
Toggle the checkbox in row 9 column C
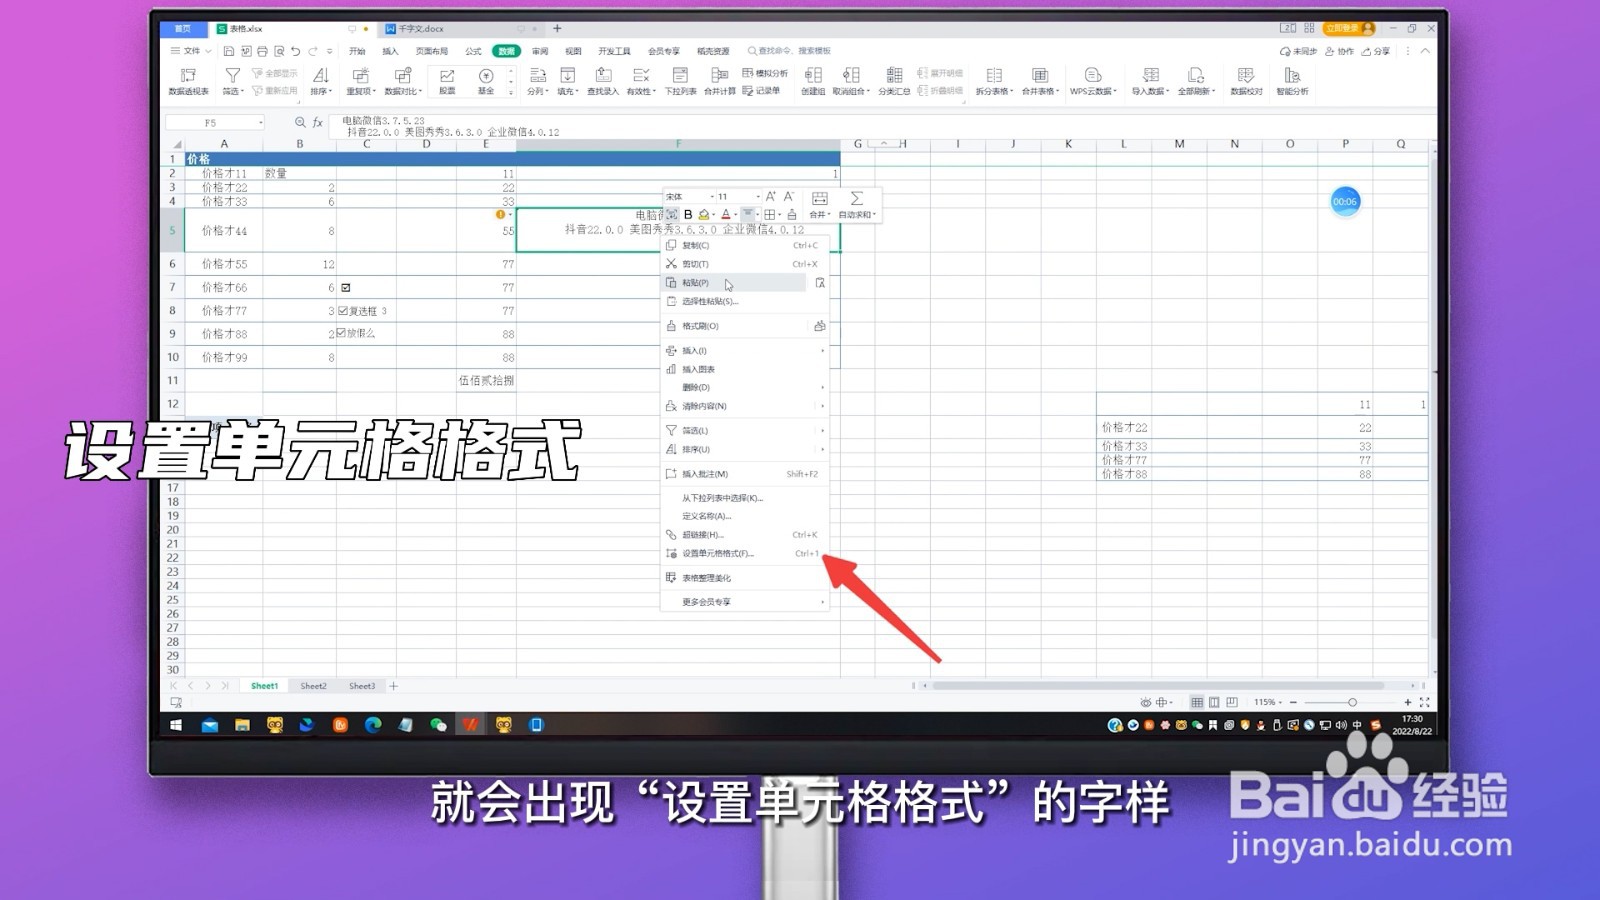(342, 333)
